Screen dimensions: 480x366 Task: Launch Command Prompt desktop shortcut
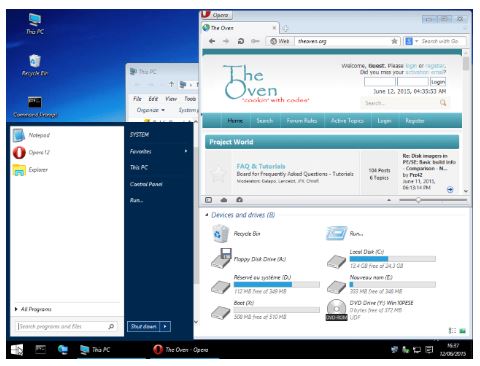(x=35, y=107)
